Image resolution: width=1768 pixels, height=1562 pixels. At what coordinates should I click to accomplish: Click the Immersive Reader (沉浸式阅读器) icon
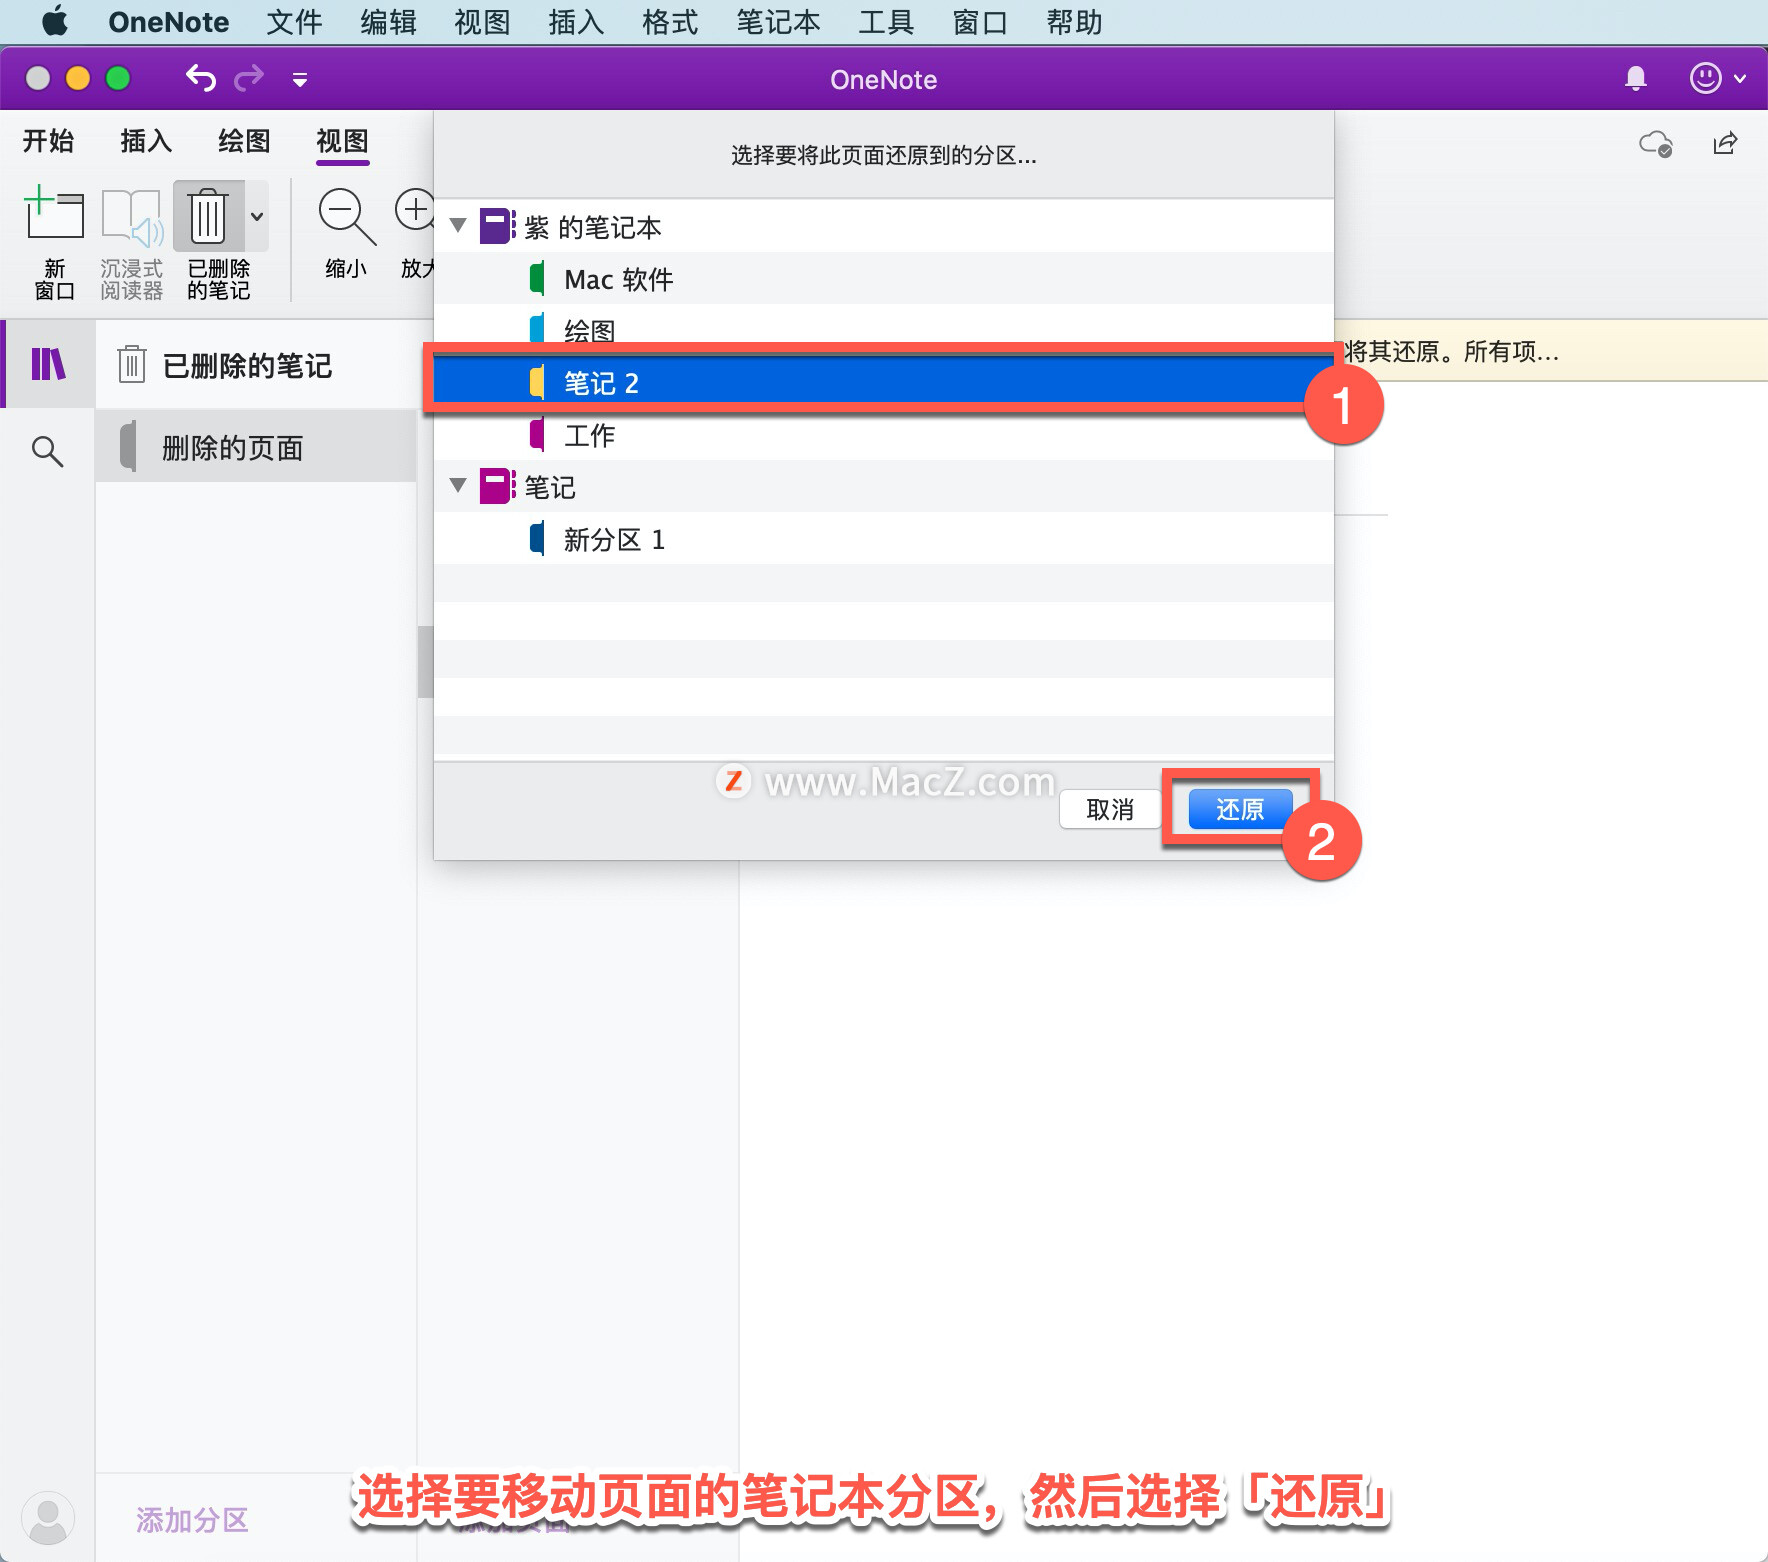(x=131, y=216)
